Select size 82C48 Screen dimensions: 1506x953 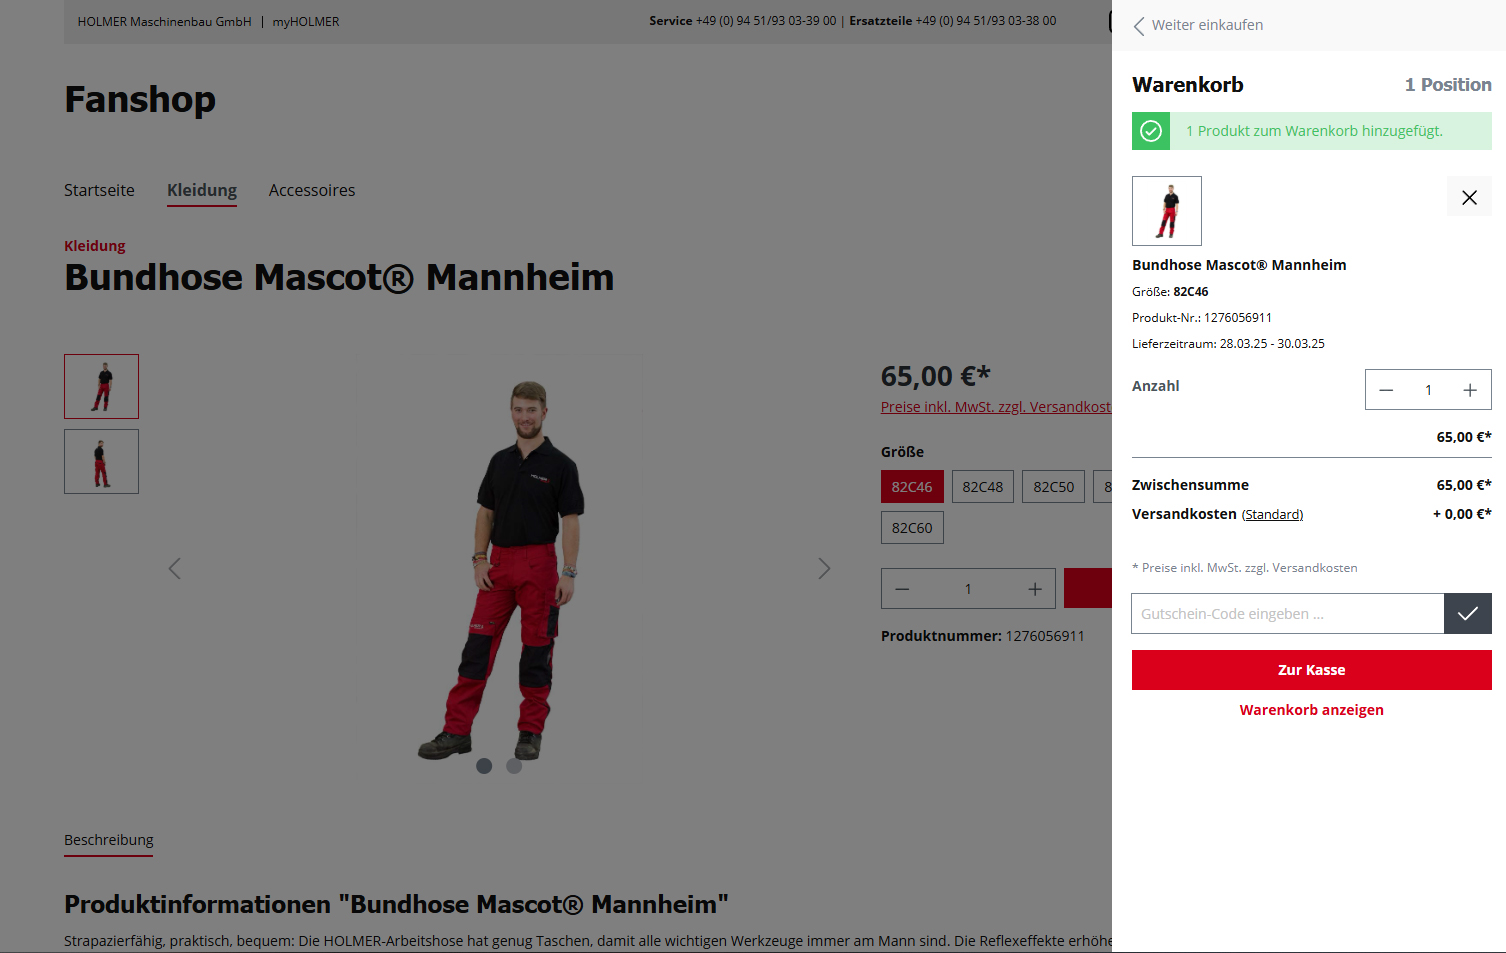[x=983, y=487]
